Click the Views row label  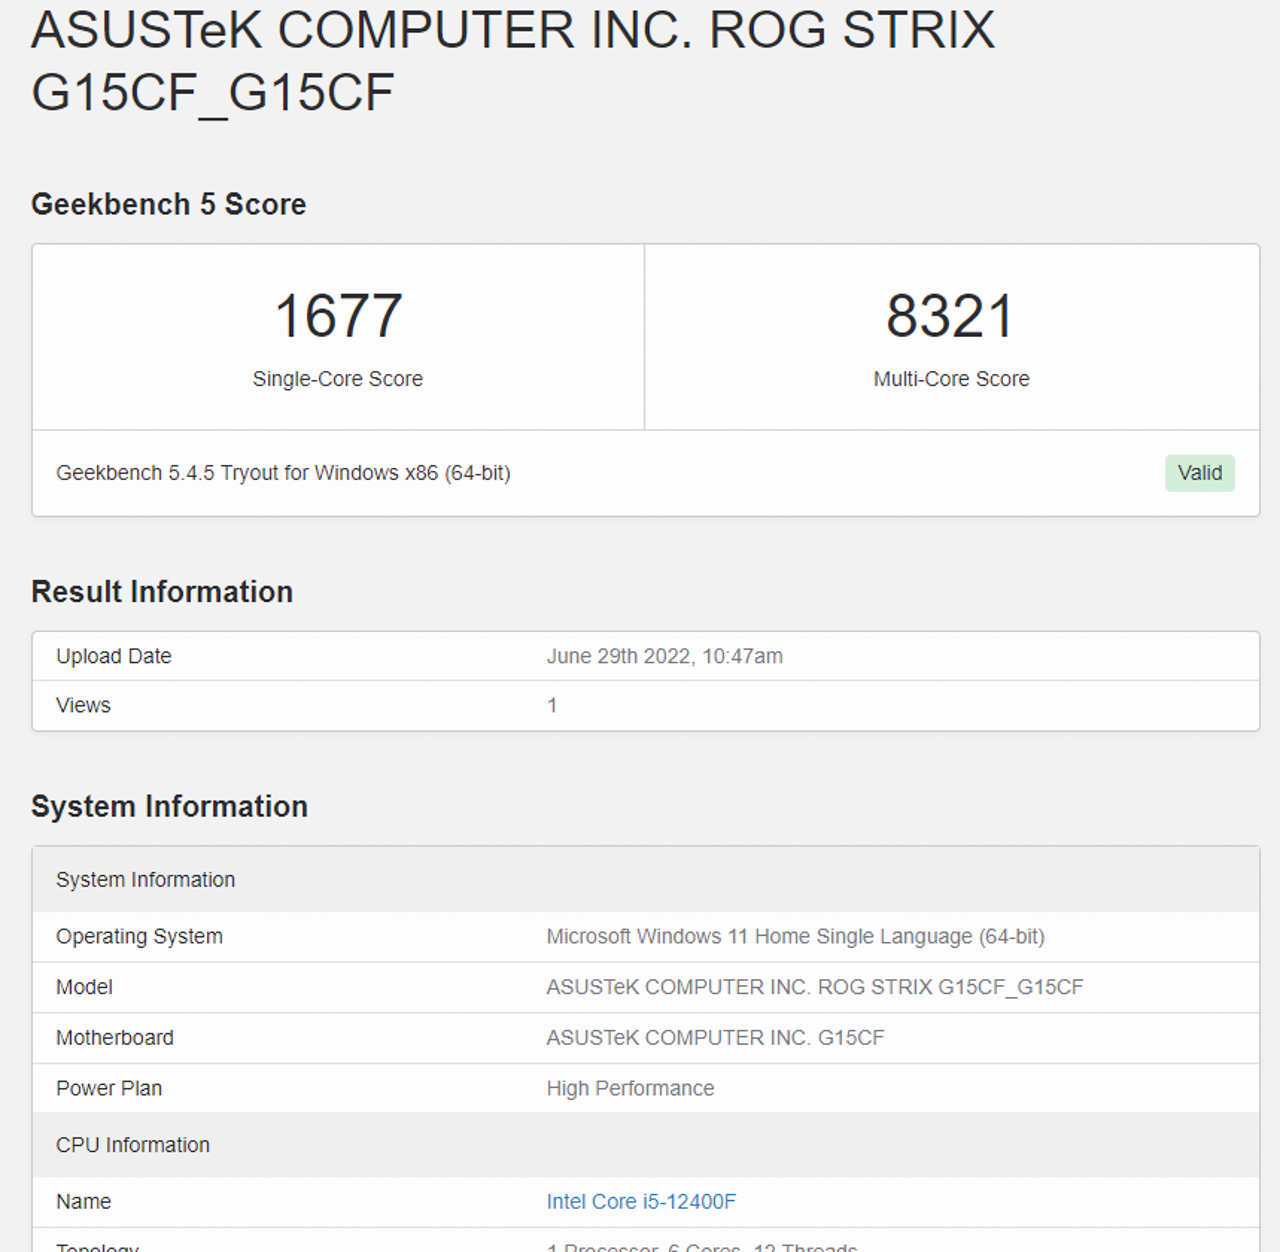[83, 705]
